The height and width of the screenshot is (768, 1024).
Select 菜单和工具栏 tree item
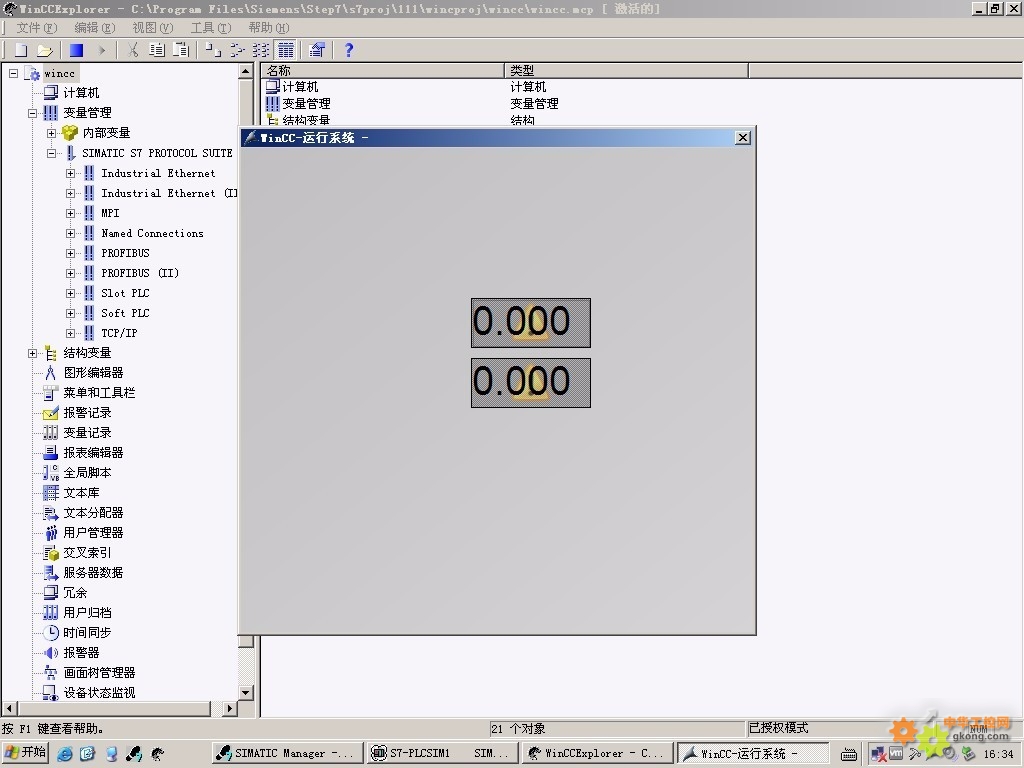tap(99, 392)
